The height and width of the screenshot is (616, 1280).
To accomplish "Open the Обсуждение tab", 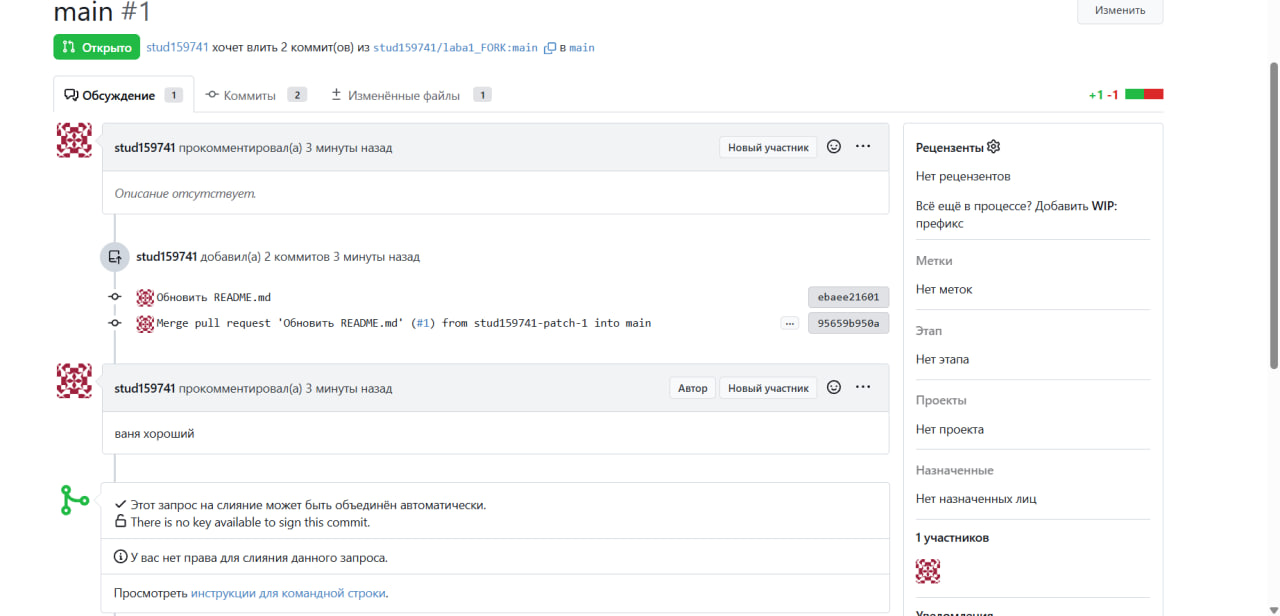I will click(x=118, y=95).
